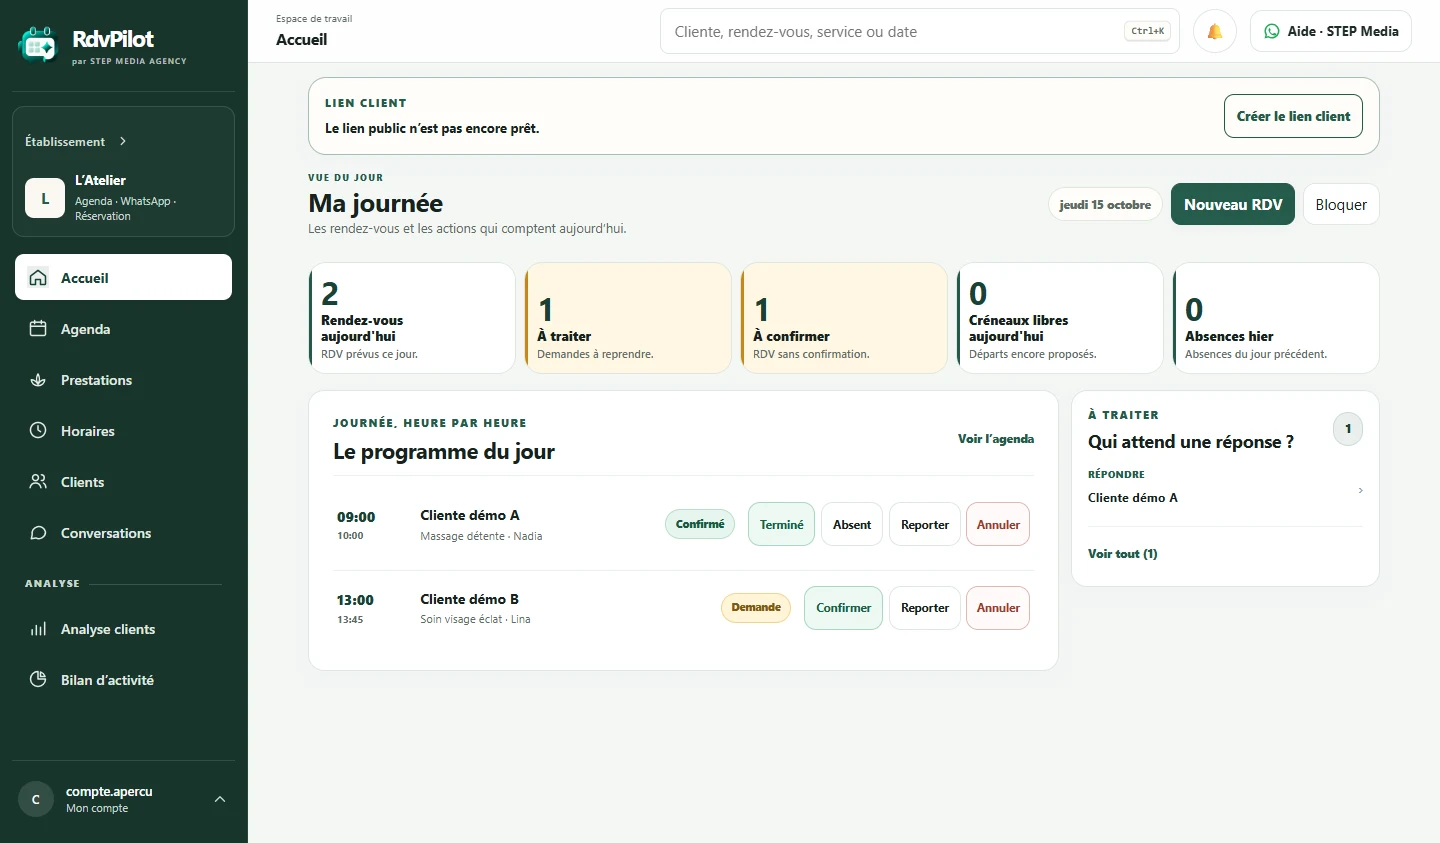The height and width of the screenshot is (843, 1440).
Task: Click the Clients people icon
Action: (38, 482)
